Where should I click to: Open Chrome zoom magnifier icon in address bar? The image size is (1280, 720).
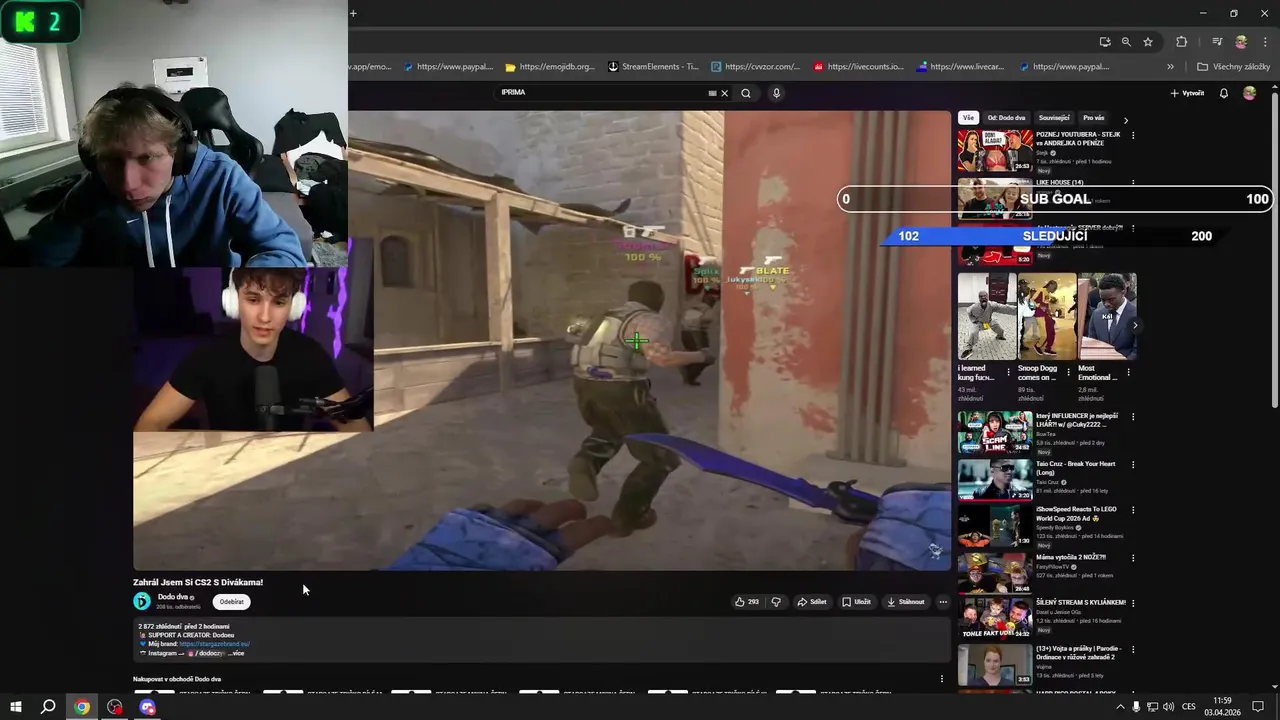coord(1126,42)
